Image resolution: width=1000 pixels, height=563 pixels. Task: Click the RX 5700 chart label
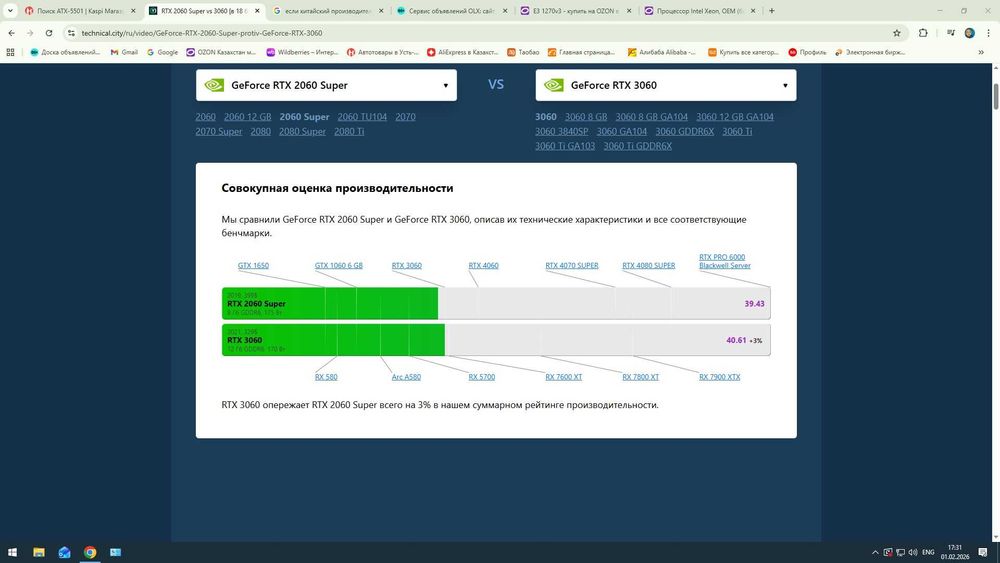[482, 377]
